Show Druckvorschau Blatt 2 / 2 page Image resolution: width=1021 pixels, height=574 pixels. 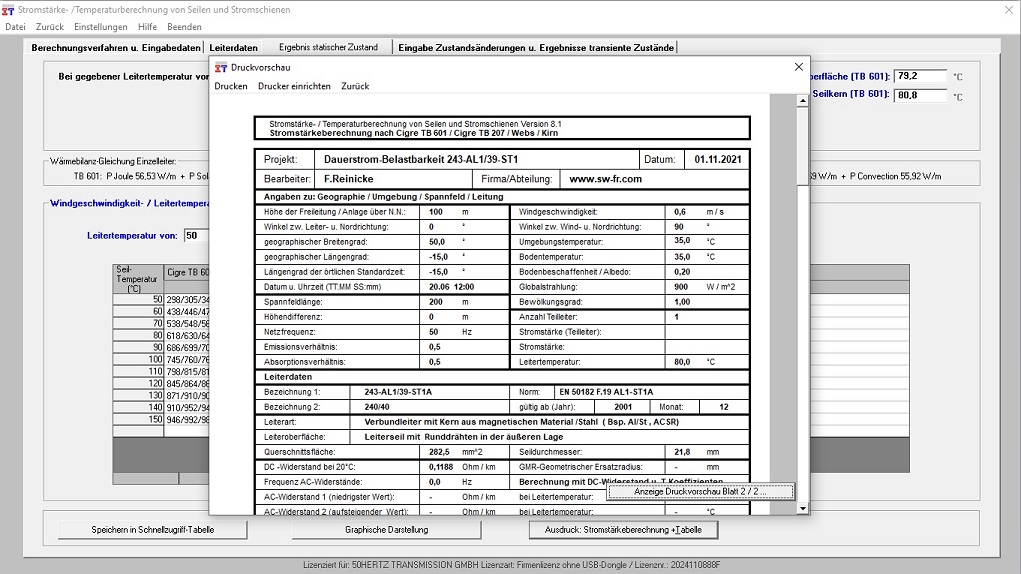[x=700, y=492]
